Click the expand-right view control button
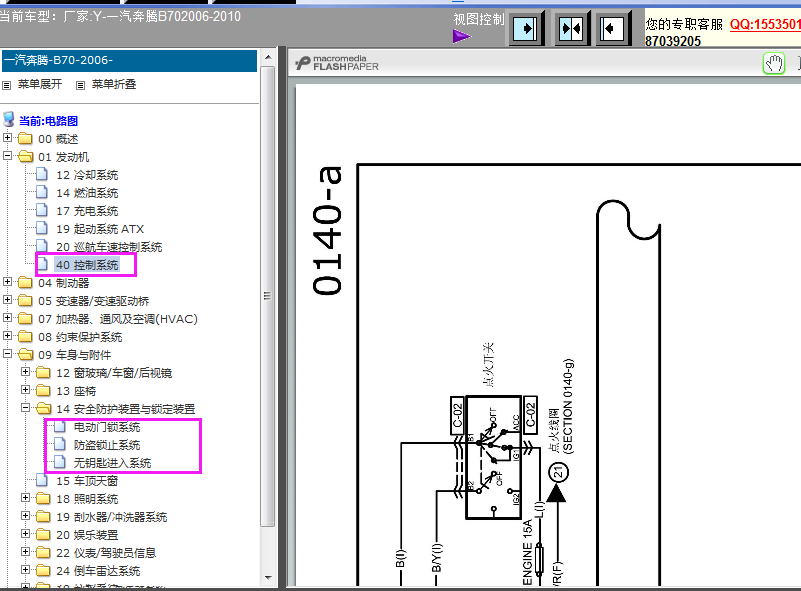 pos(525,29)
